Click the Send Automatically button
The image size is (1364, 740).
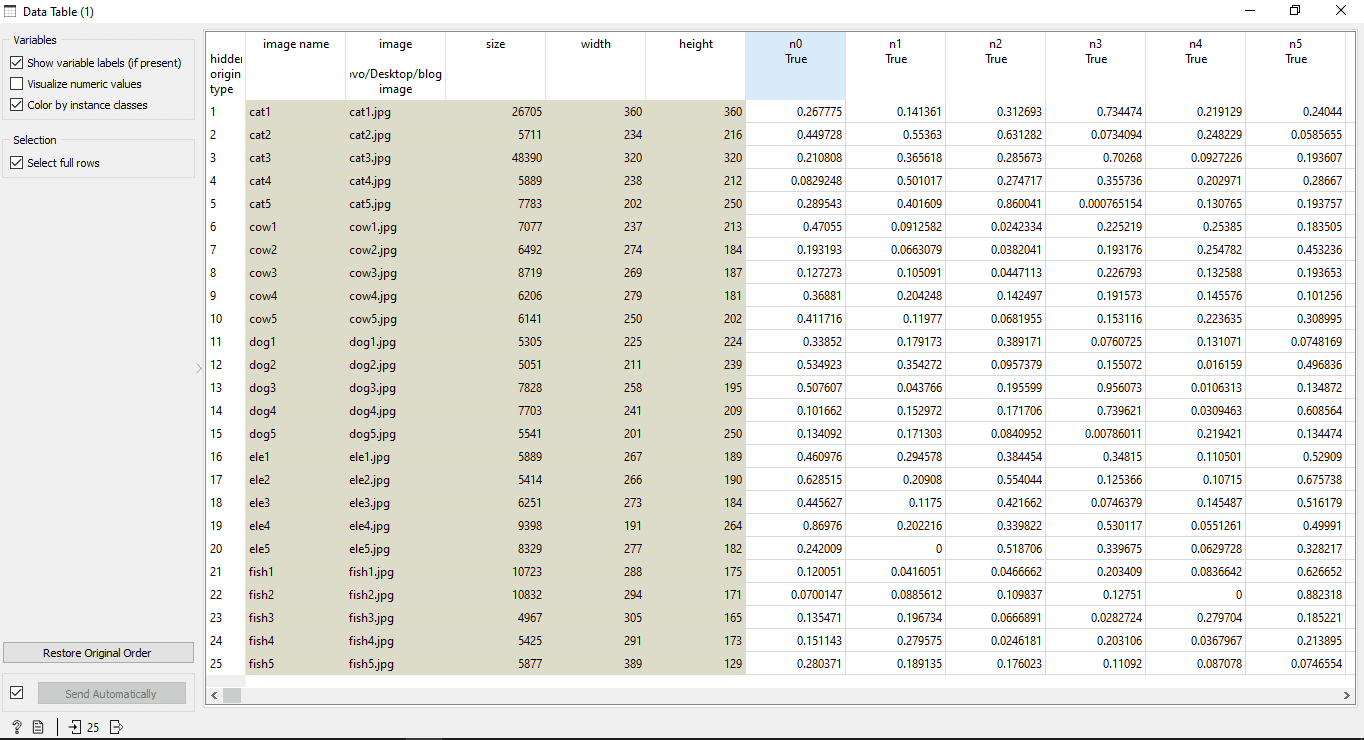point(111,694)
